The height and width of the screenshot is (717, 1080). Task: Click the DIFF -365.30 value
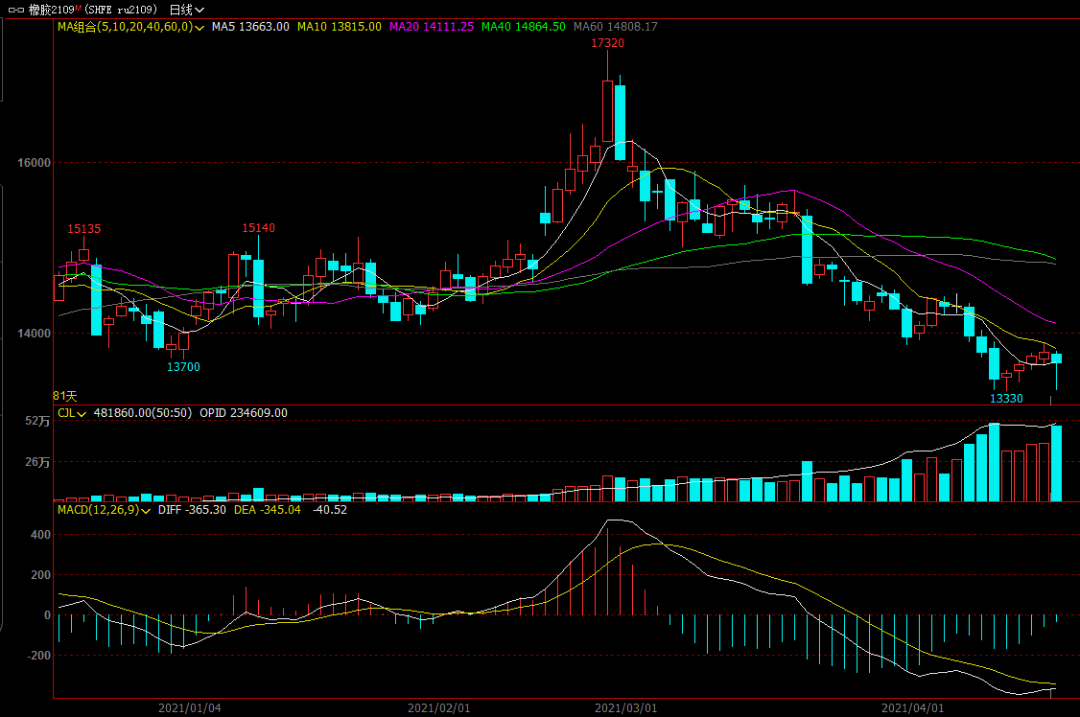[x=192, y=510]
